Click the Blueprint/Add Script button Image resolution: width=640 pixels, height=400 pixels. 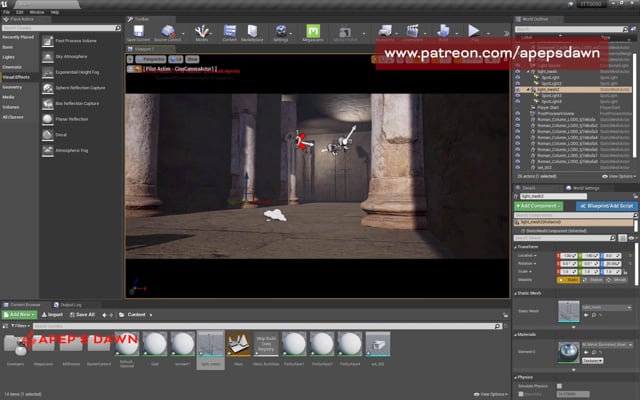607,206
